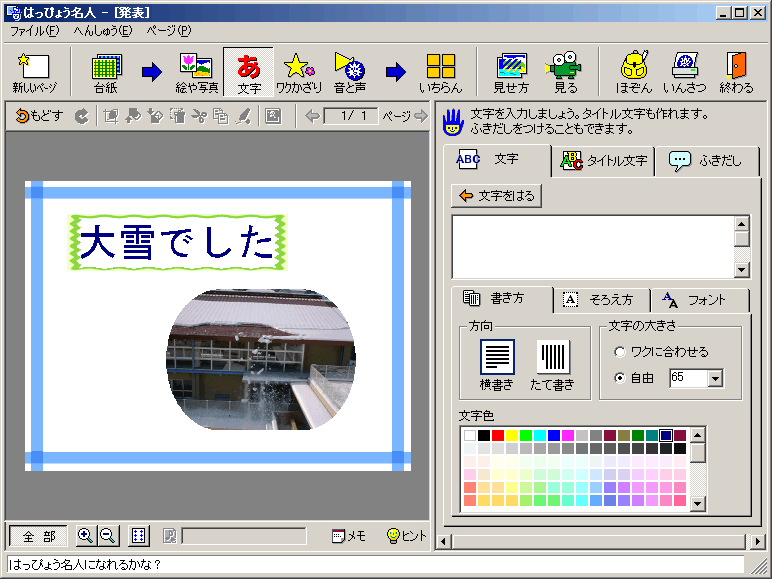Click the 文字をはる button
Viewport: 772px width, 579px height.
497,196
